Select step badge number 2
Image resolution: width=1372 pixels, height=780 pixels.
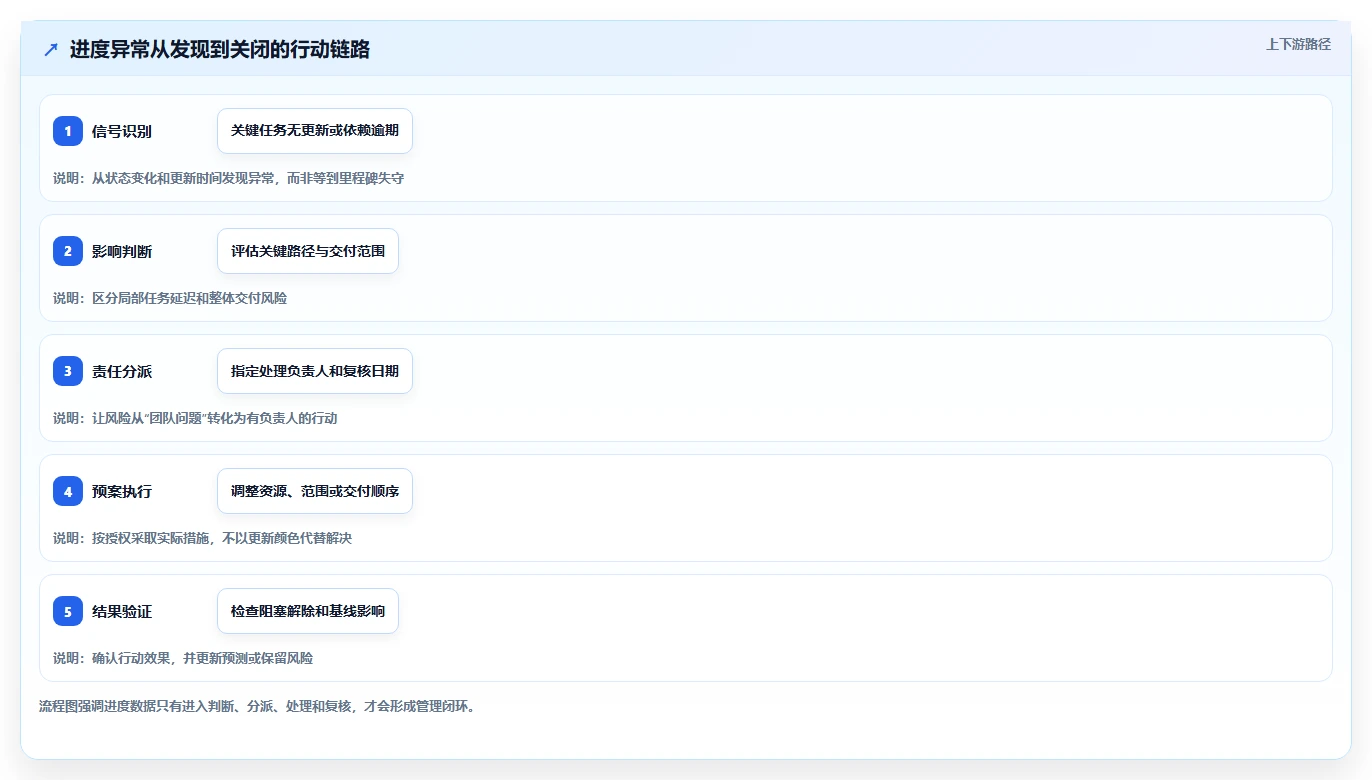pyautogui.click(x=68, y=251)
